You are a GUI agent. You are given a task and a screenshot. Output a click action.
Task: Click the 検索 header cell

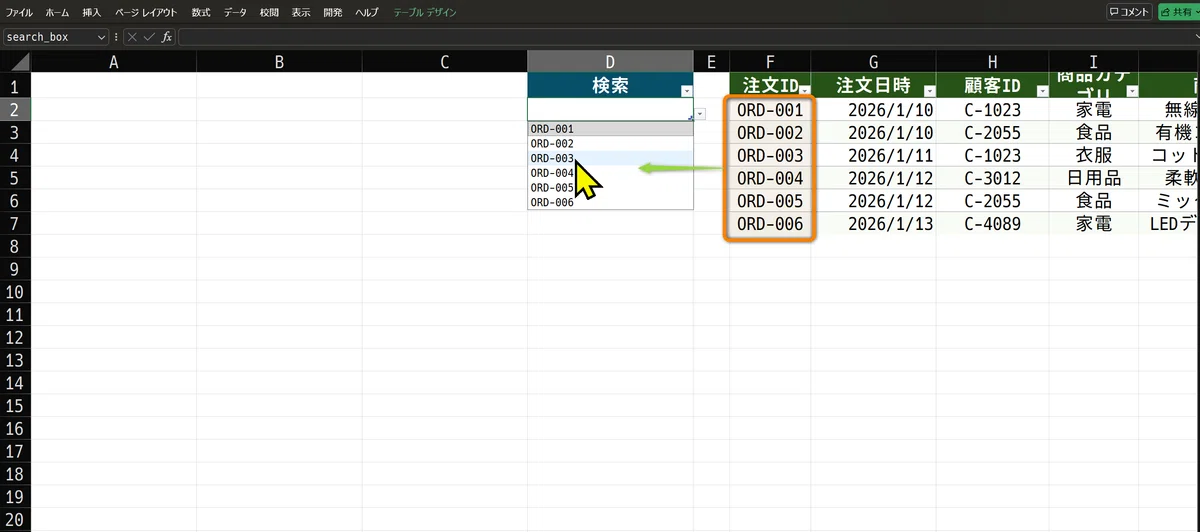point(610,86)
